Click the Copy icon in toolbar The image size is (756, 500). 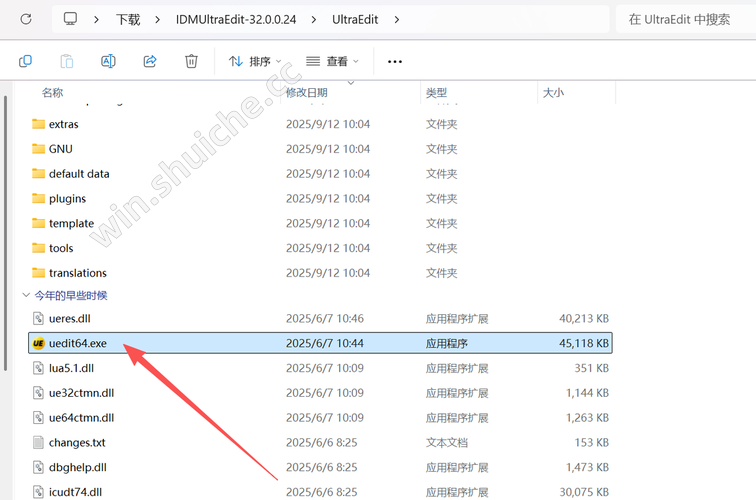[x=25, y=61]
